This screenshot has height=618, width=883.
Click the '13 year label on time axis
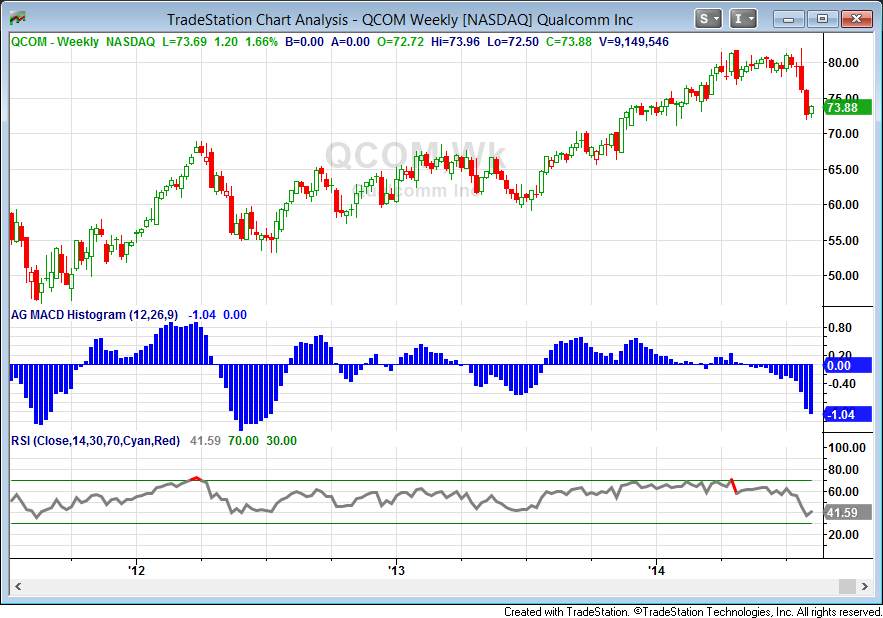point(396,571)
